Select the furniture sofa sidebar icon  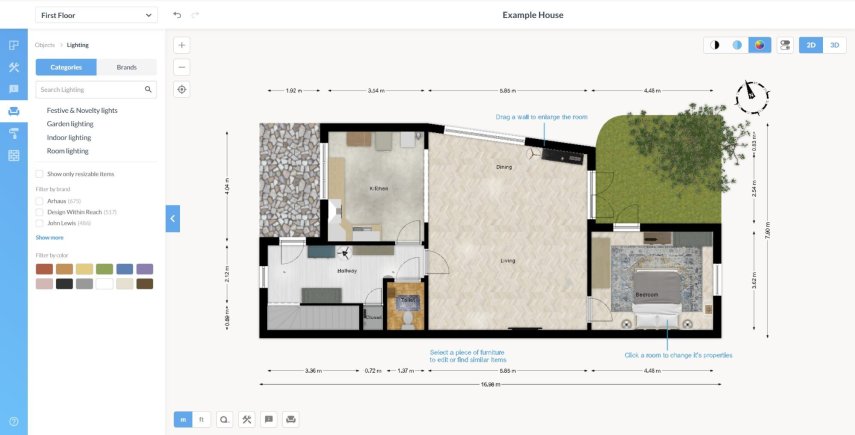tap(14, 111)
